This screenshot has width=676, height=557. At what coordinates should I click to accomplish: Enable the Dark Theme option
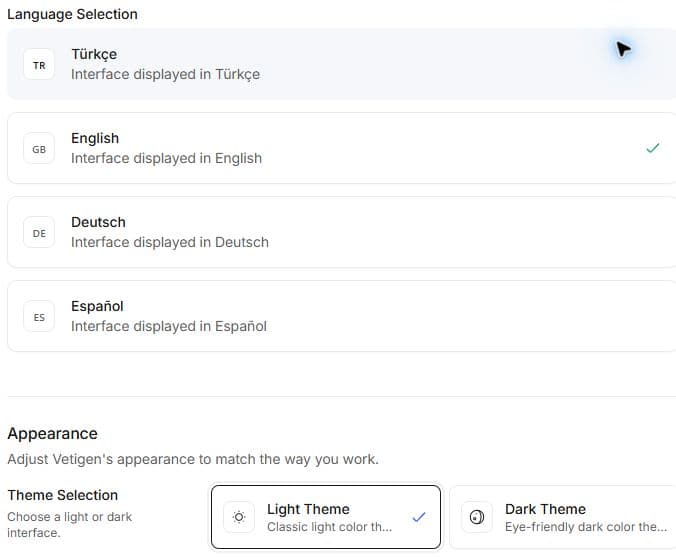(563, 517)
